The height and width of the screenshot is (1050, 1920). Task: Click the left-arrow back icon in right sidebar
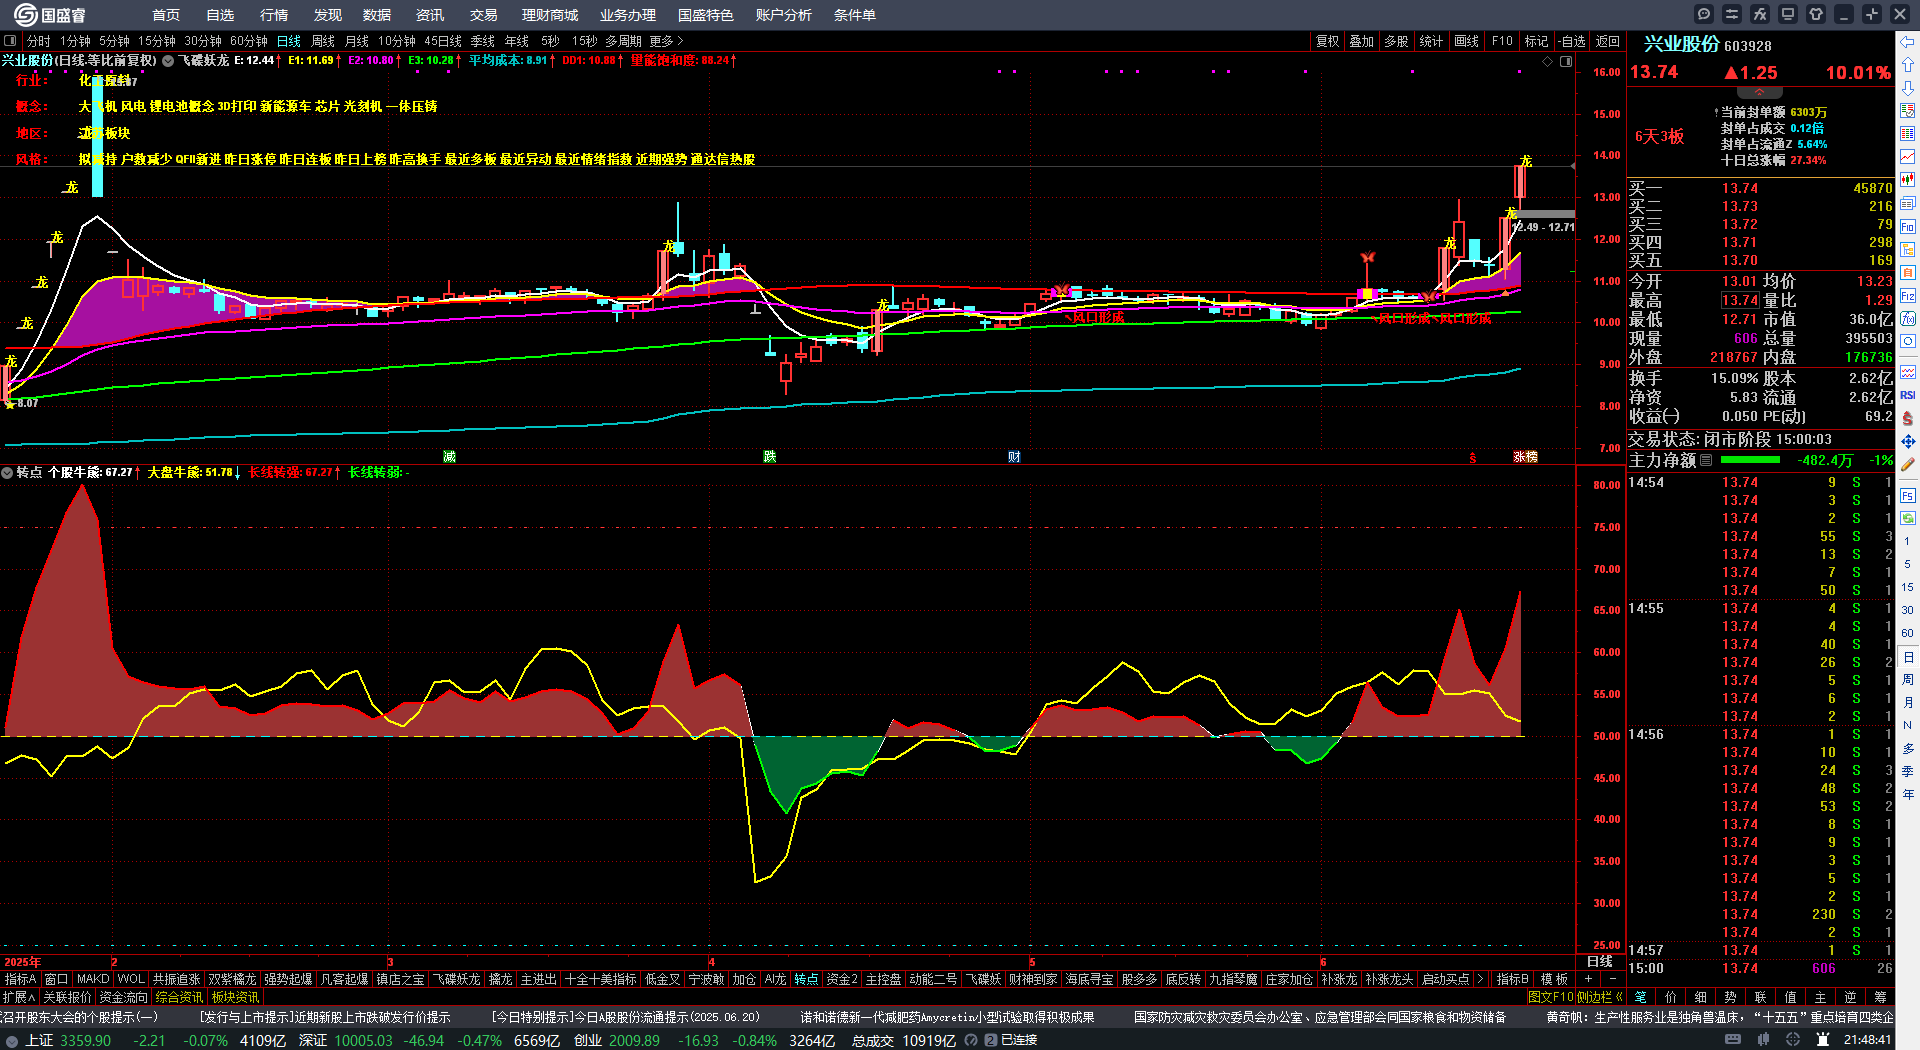pos(1908,42)
